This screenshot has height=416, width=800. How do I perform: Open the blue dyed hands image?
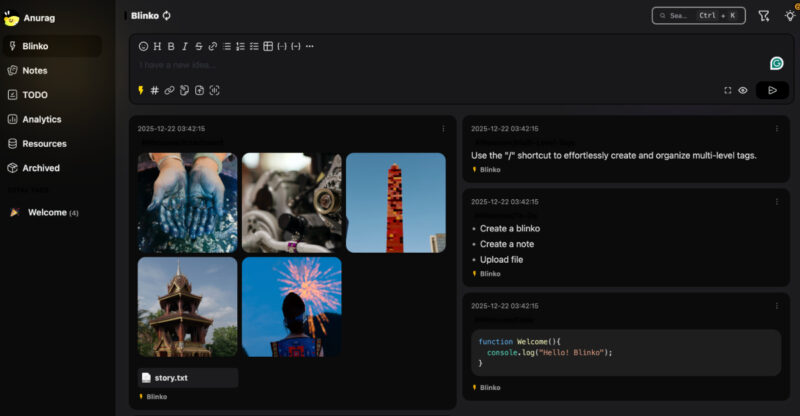pyautogui.click(x=187, y=203)
